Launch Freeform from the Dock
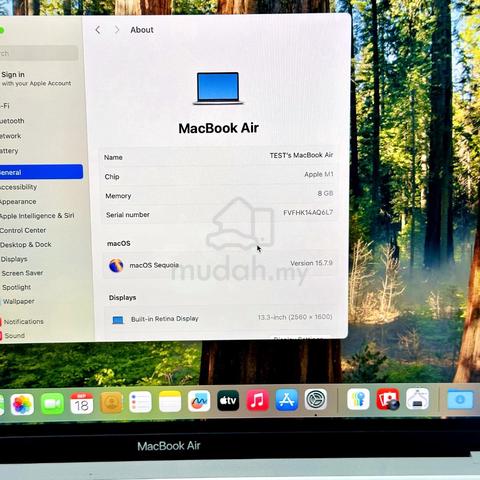The height and width of the screenshot is (480, 480). pyautogui.click(x=199, y=401)
